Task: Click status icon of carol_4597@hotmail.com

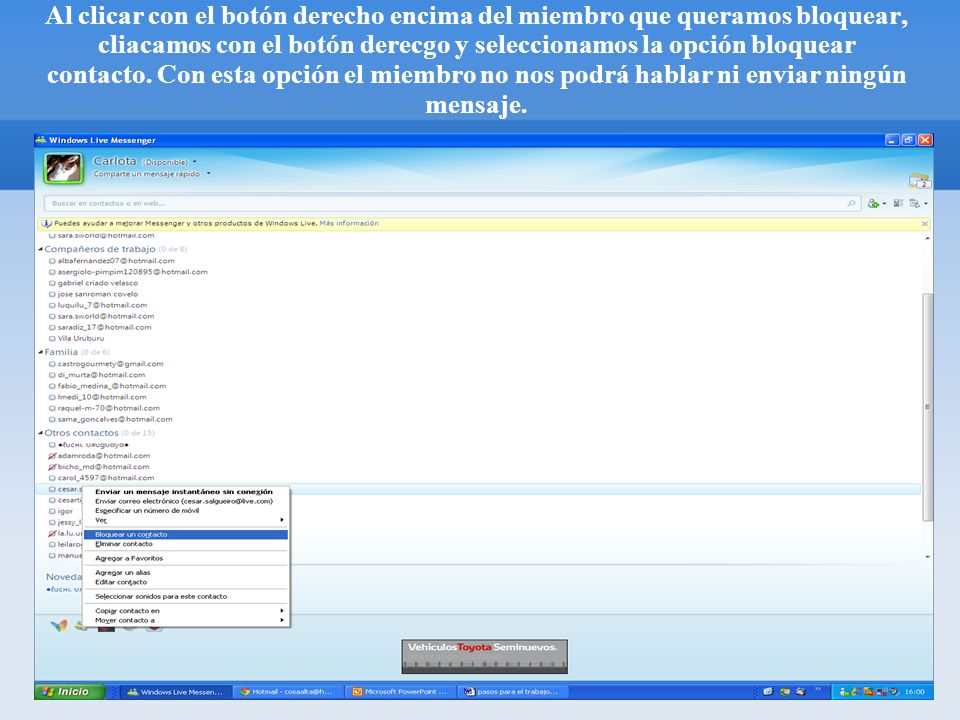Action: [52, 478]
